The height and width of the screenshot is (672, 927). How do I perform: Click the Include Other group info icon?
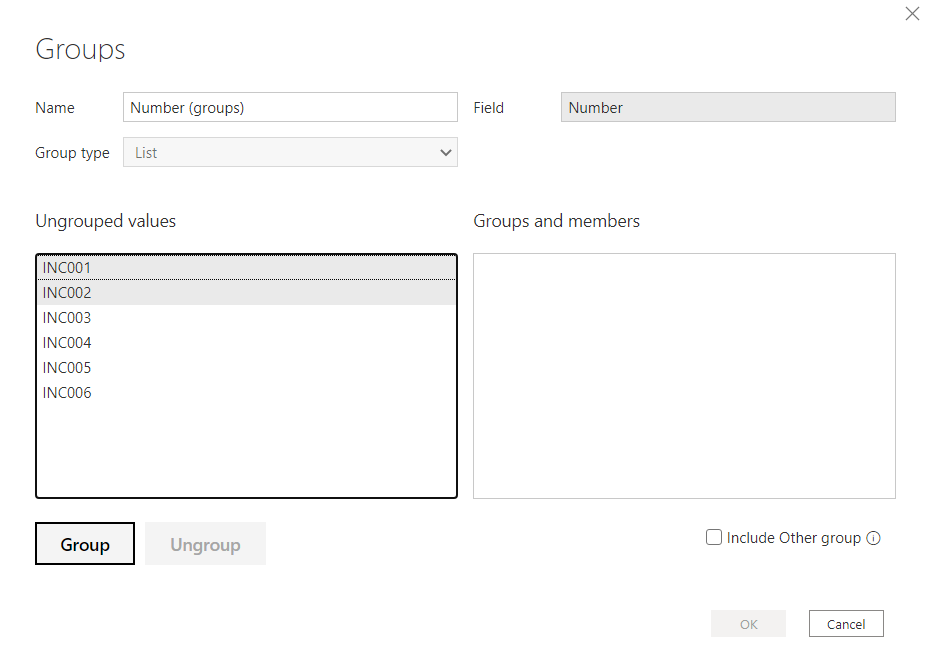coord(875,537)
